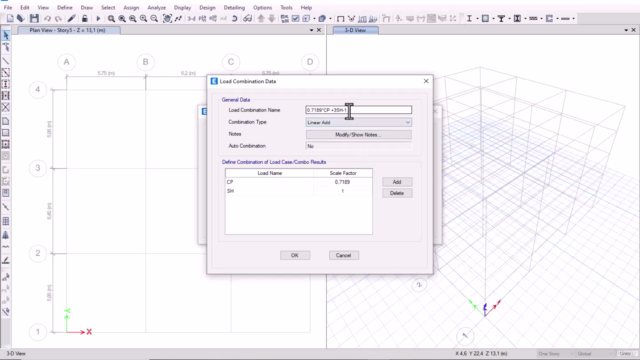
Task: Toggle the Lock Model padlock icon
Action: (84, 18)
